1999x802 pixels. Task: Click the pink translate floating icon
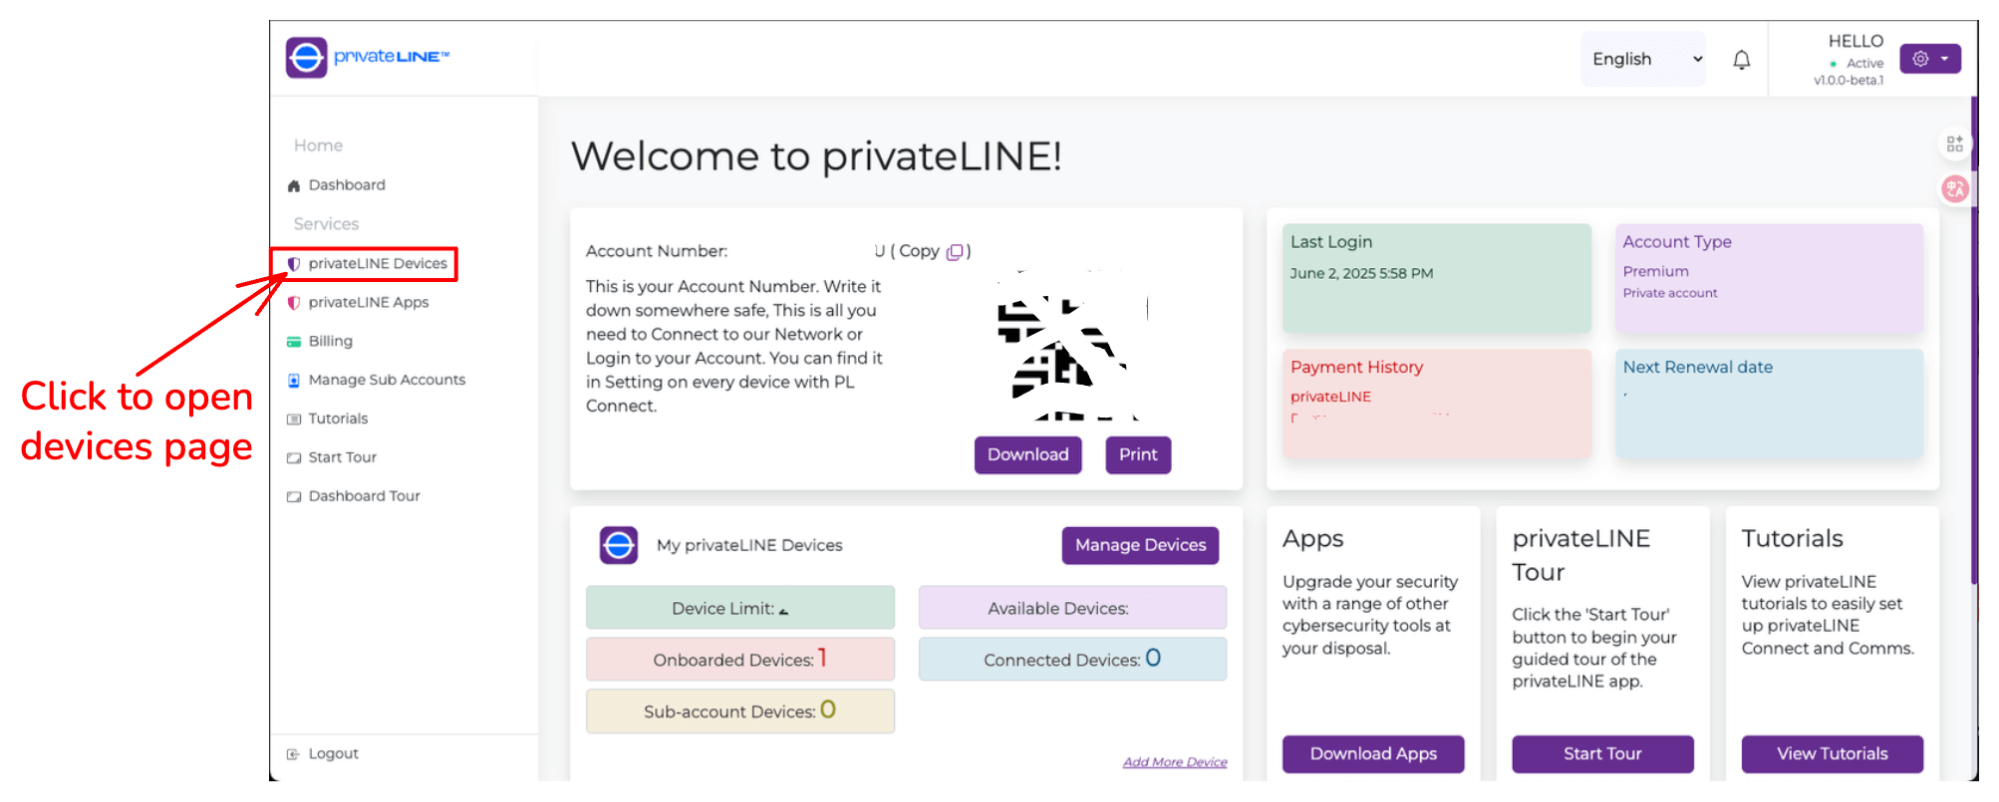pyautogui.click(x=1954, y=188)
